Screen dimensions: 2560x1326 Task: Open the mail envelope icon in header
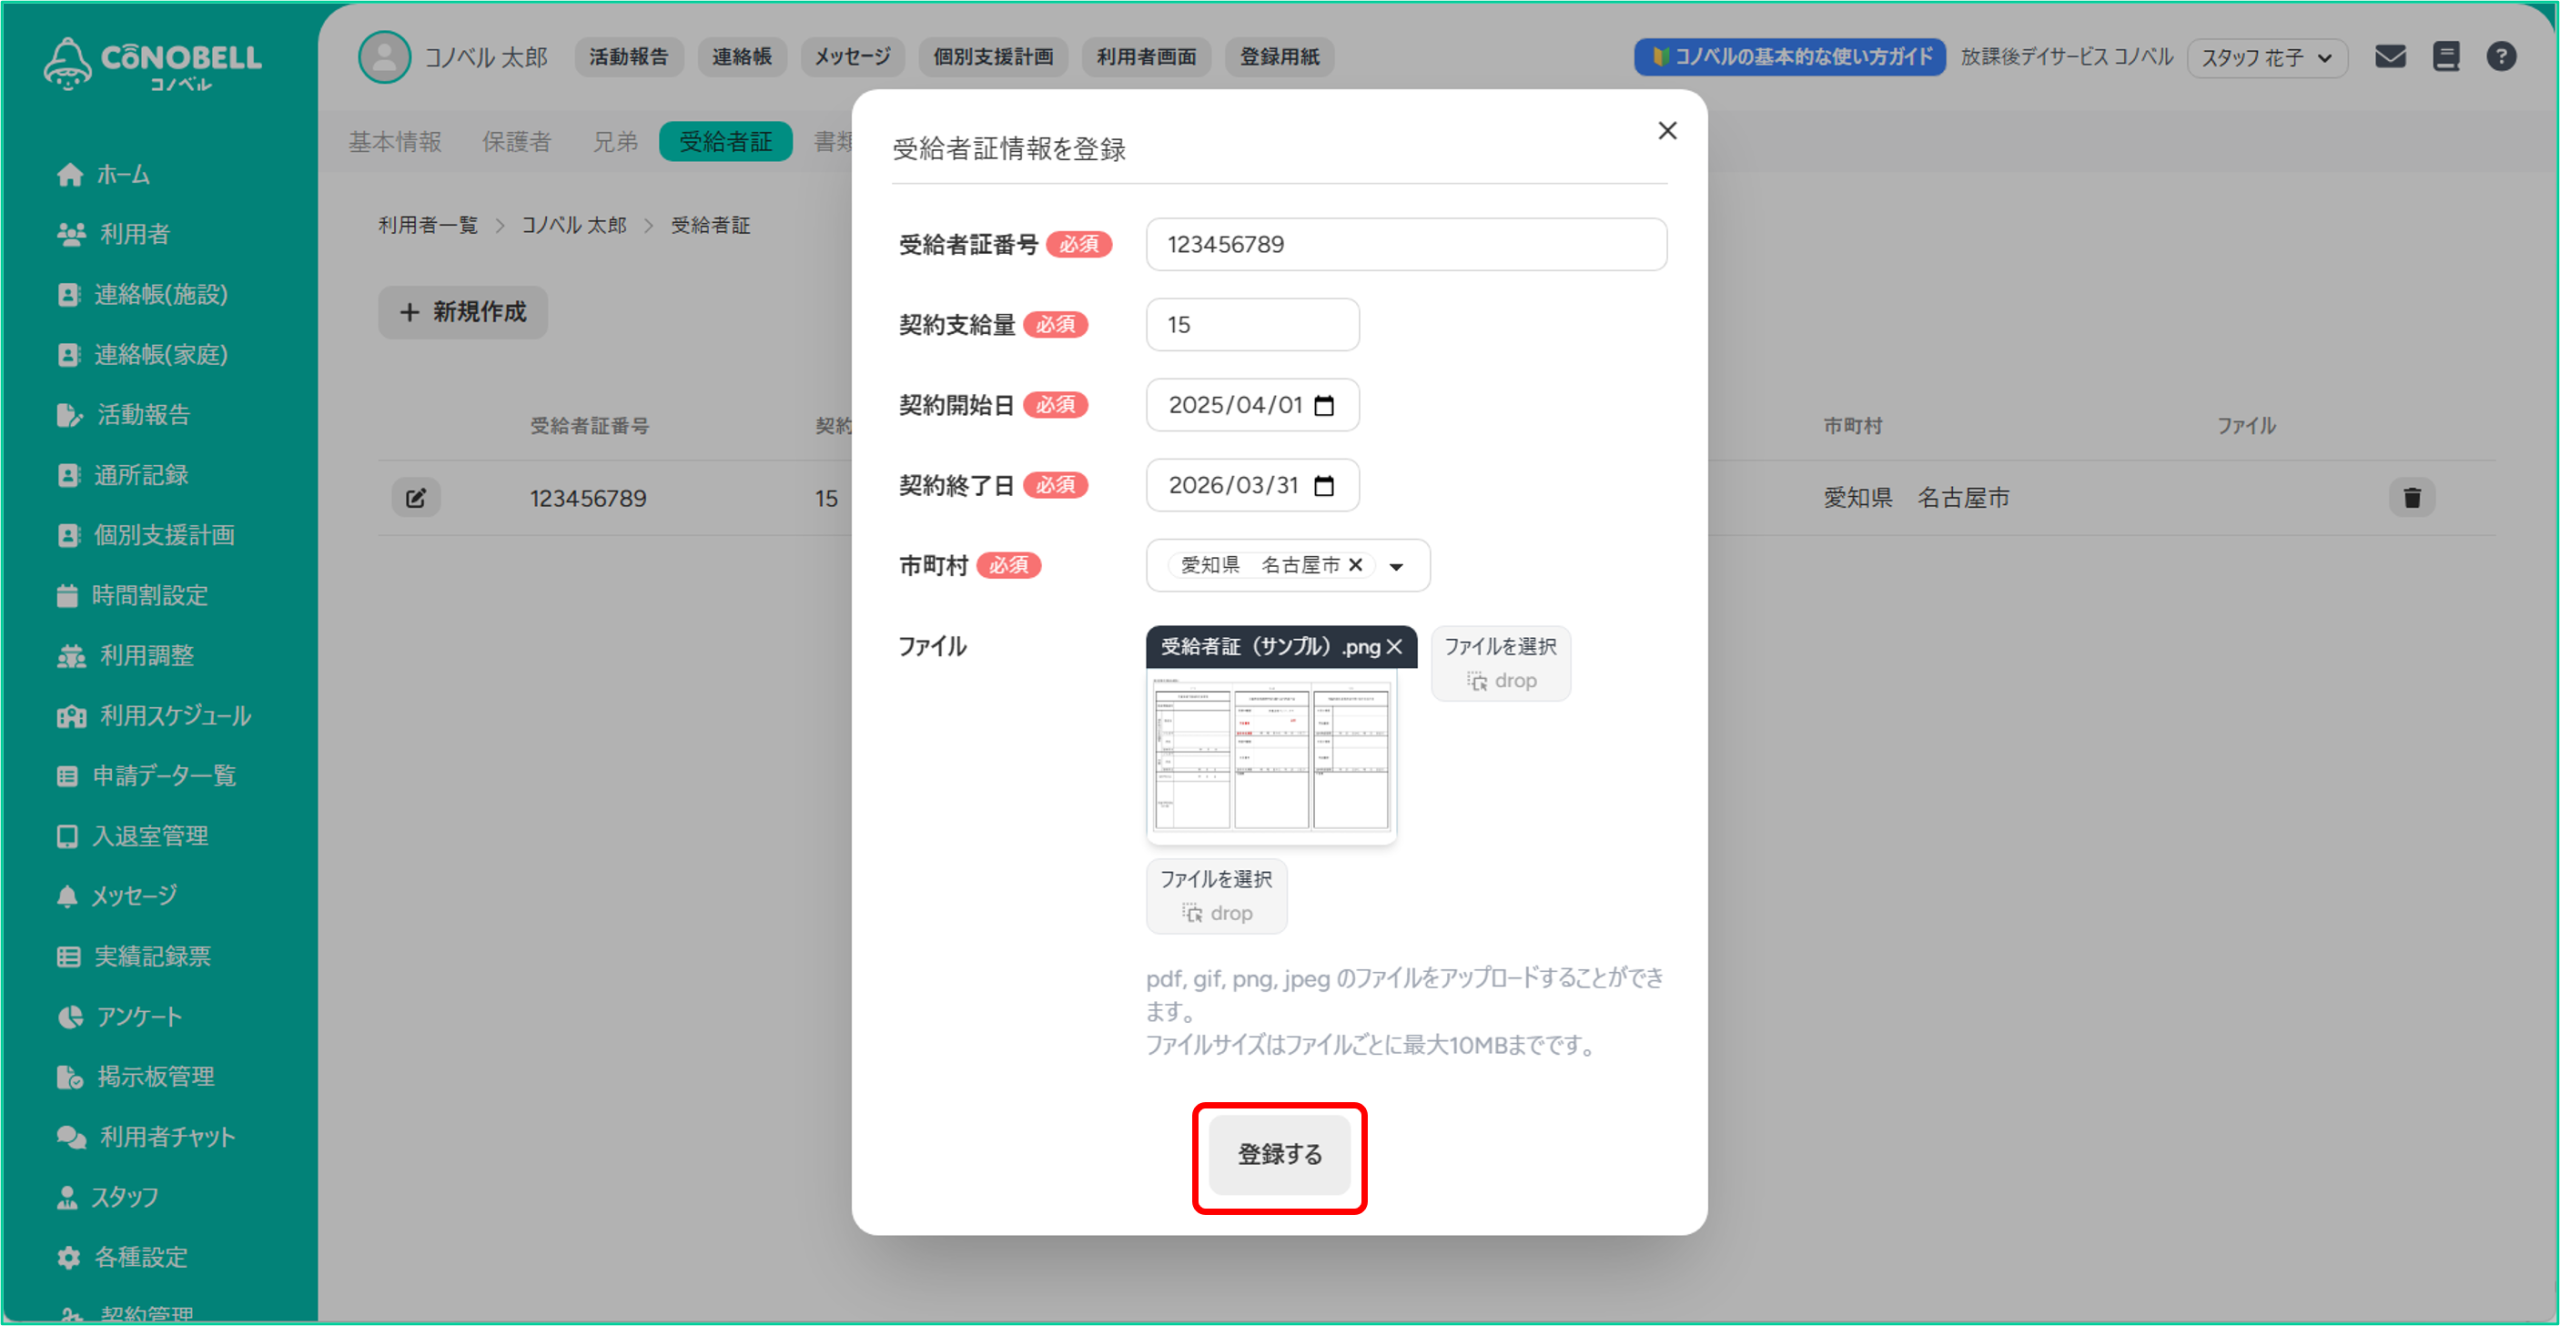[2390, 57]
